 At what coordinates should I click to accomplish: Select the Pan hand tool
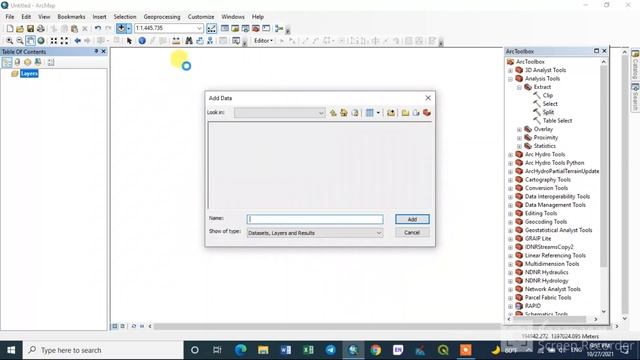point(30,41)
